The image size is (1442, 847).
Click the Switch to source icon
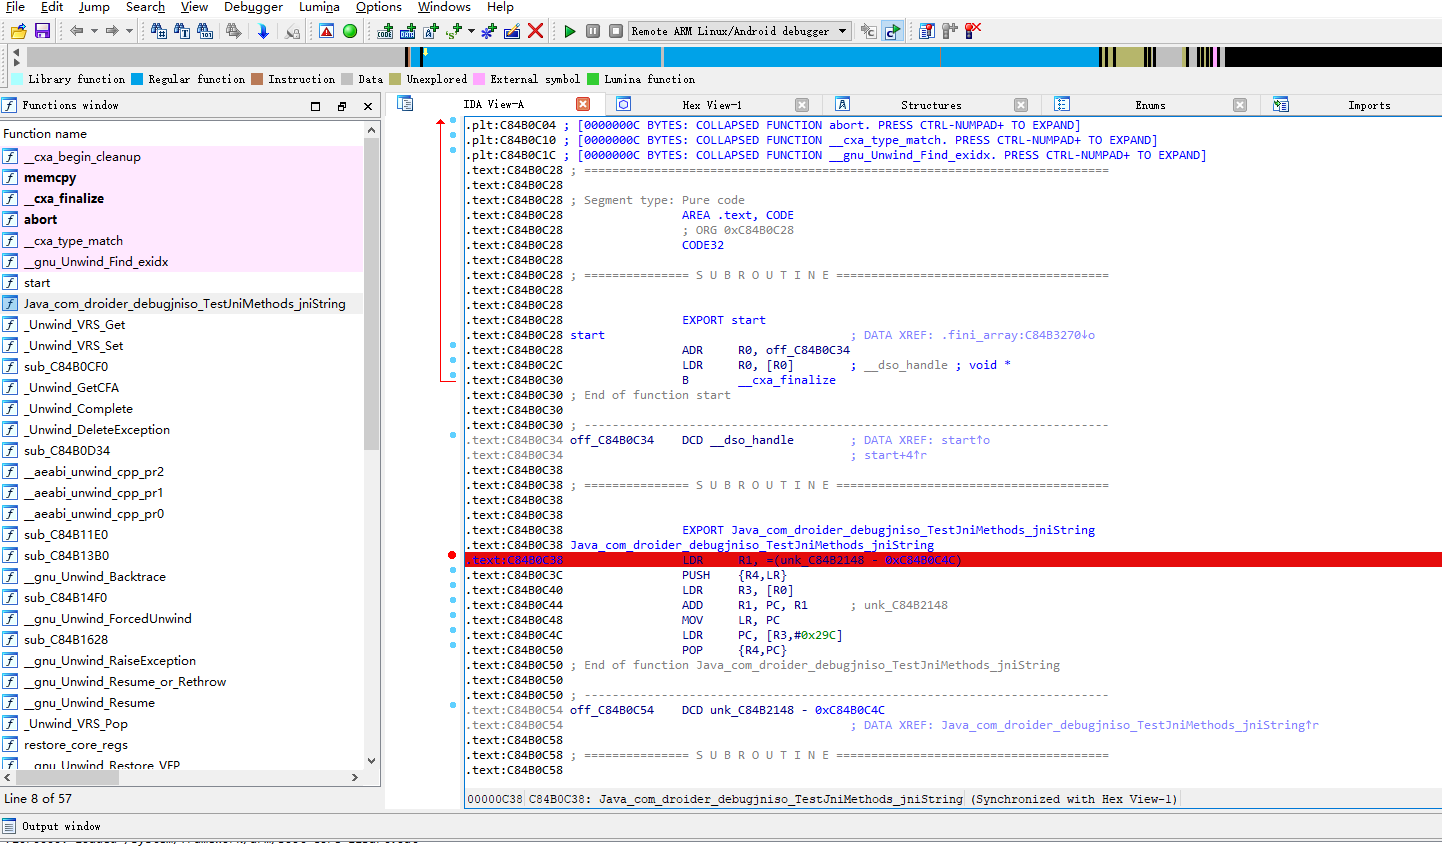868,31
